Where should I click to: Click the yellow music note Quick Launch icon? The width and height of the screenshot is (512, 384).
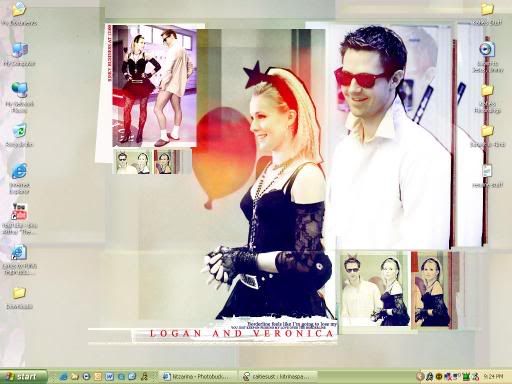tap(144, 377)
